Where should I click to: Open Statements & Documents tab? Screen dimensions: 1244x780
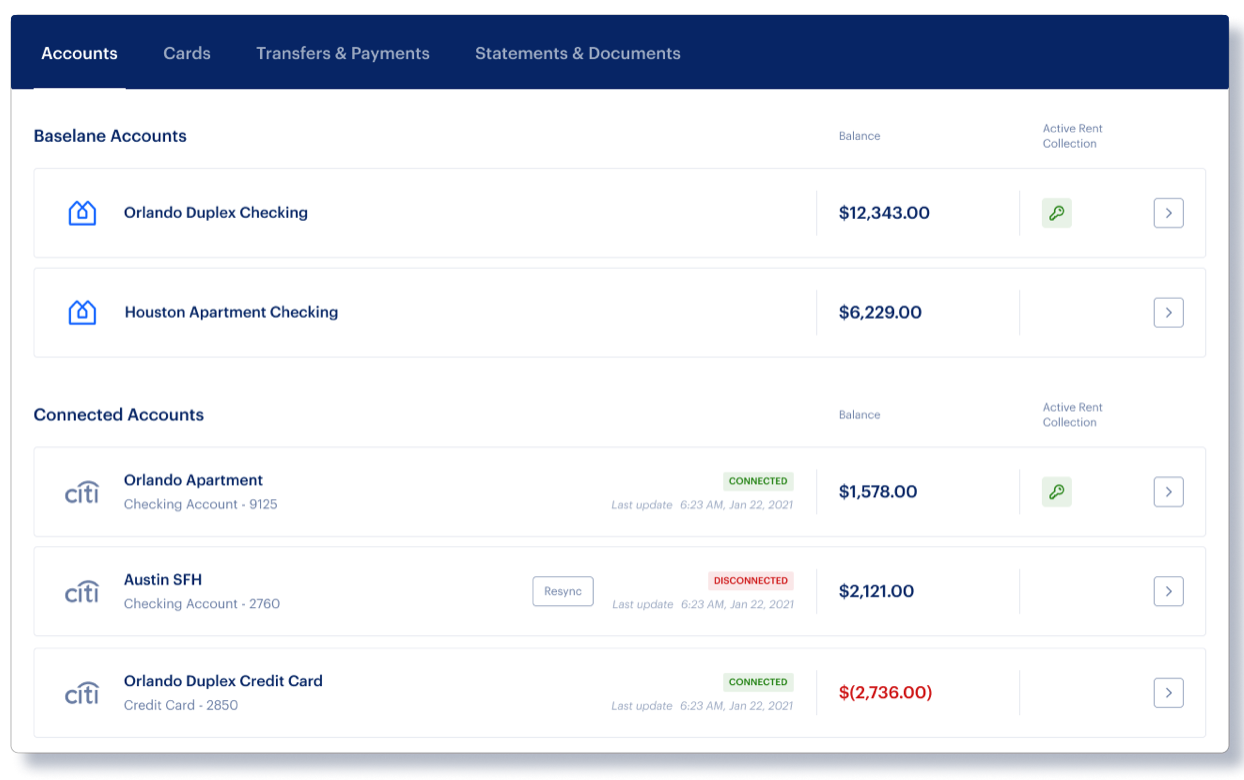[x=578, y=54]
